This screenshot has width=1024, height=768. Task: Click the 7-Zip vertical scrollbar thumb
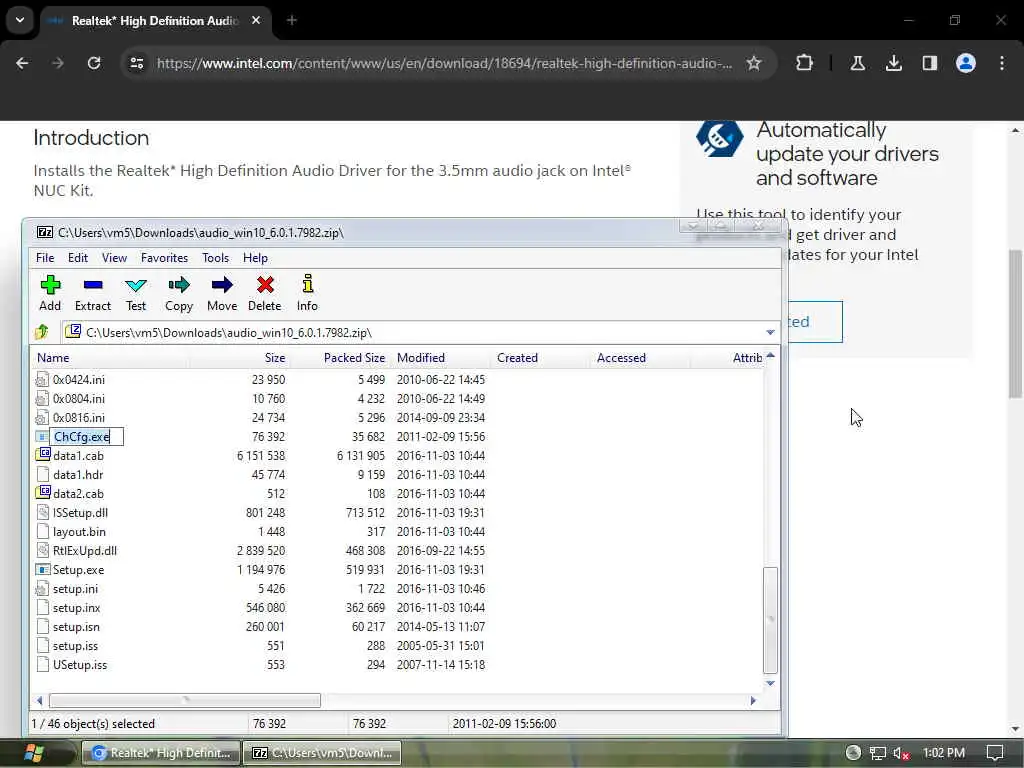pyautogui.click(x=770, y=620)
